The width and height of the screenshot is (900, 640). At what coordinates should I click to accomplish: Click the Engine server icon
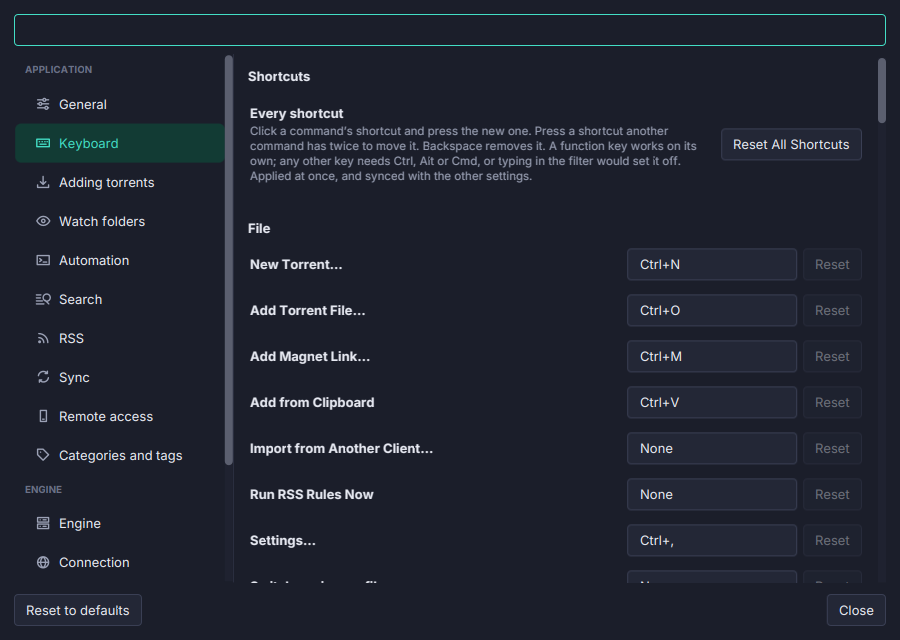coord(43,523)
